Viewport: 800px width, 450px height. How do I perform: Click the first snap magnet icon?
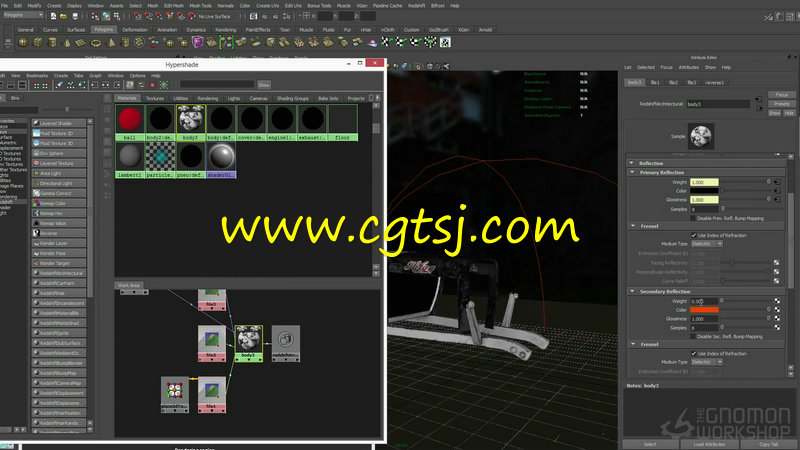point(138,16)
